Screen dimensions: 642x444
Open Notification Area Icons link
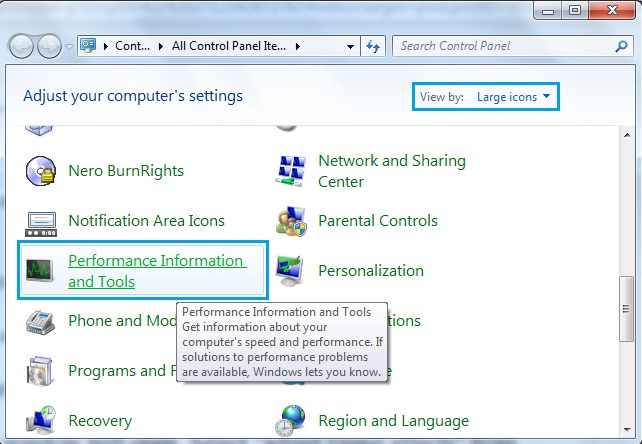point(146,221)
